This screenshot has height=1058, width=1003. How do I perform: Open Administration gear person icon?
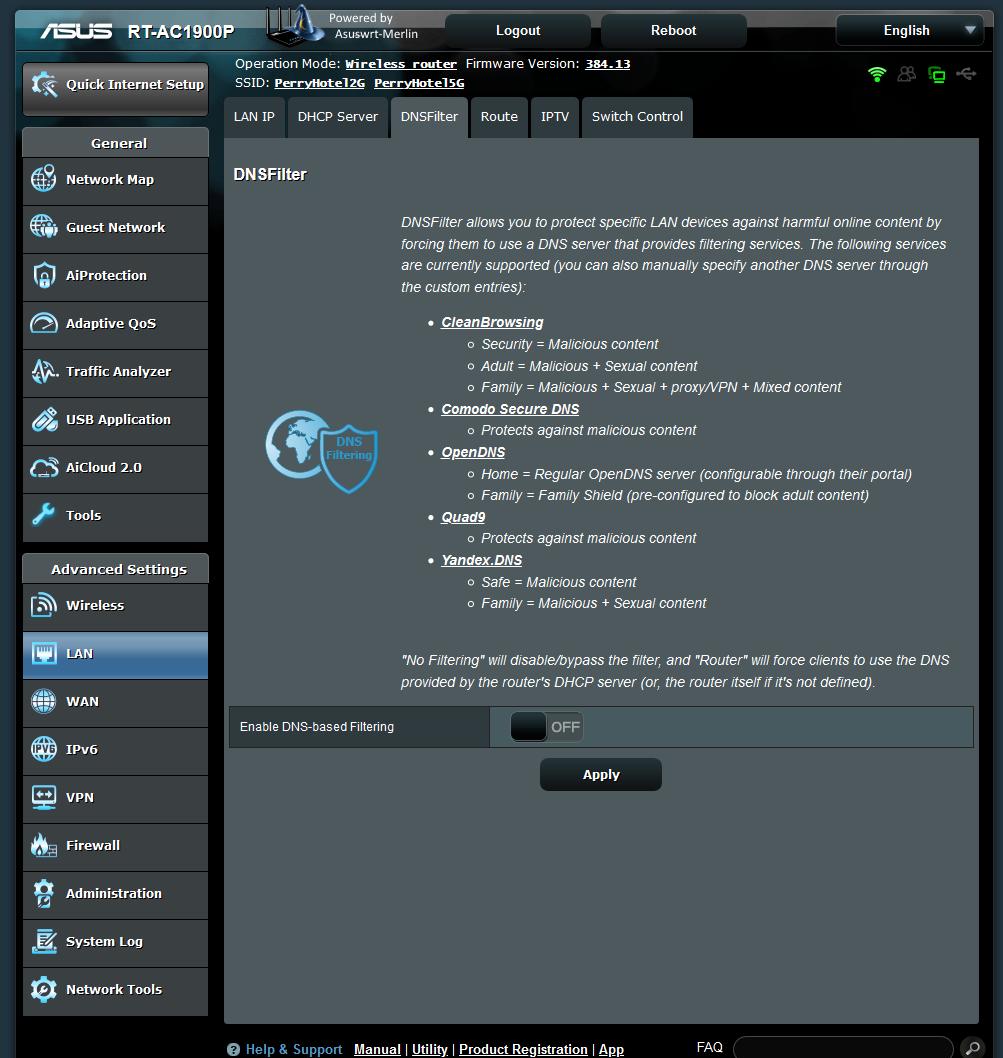pyautogui.click(x=44, y=893)
